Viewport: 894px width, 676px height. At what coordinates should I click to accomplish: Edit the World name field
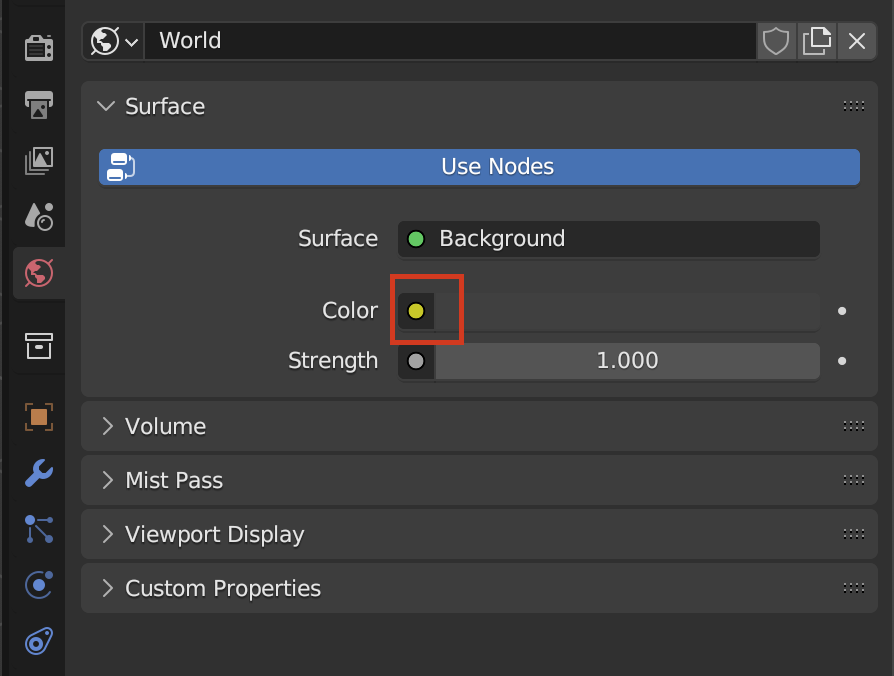click(450, 41)
